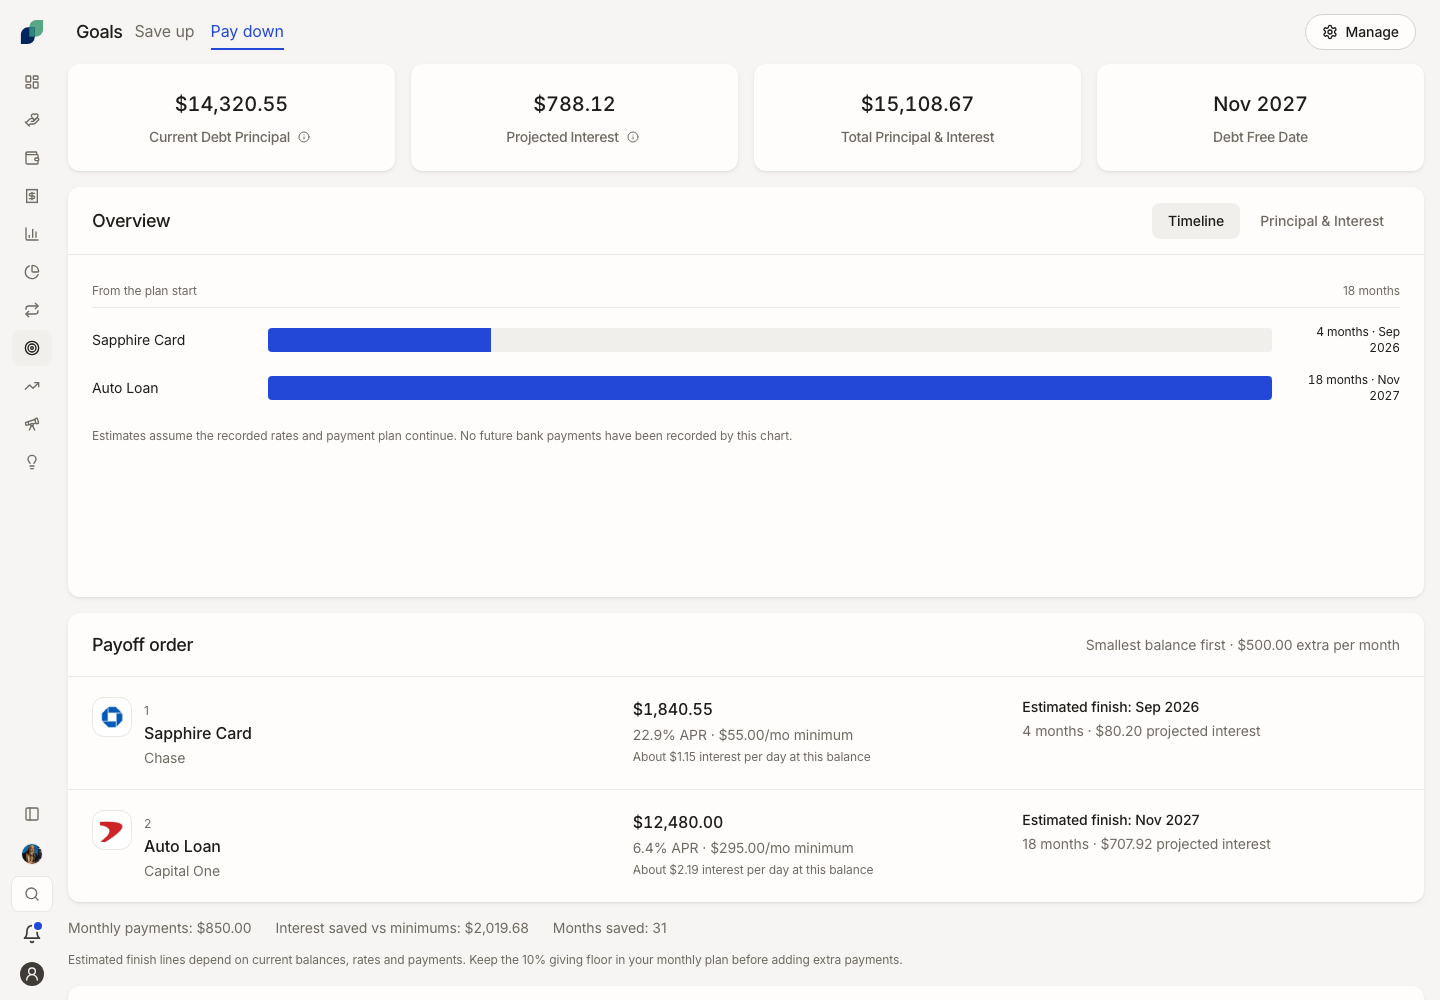Select the goals target icon in sidebar
Image resolution: width=1440 pixels, height=1000 pixels.
[x=32, y=348]
